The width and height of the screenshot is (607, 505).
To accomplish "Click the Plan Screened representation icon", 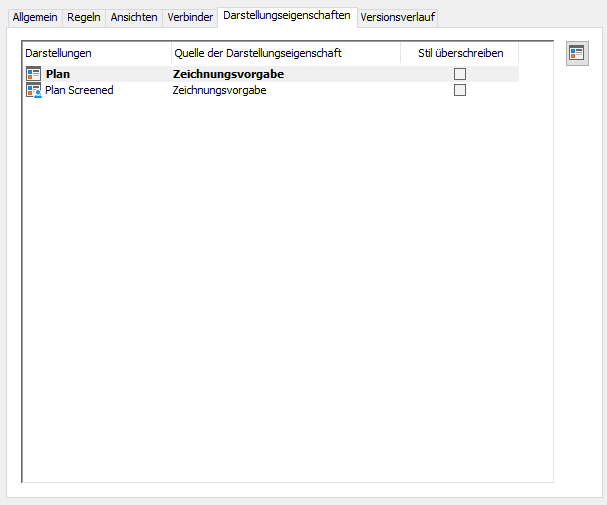I will (34, 90).
